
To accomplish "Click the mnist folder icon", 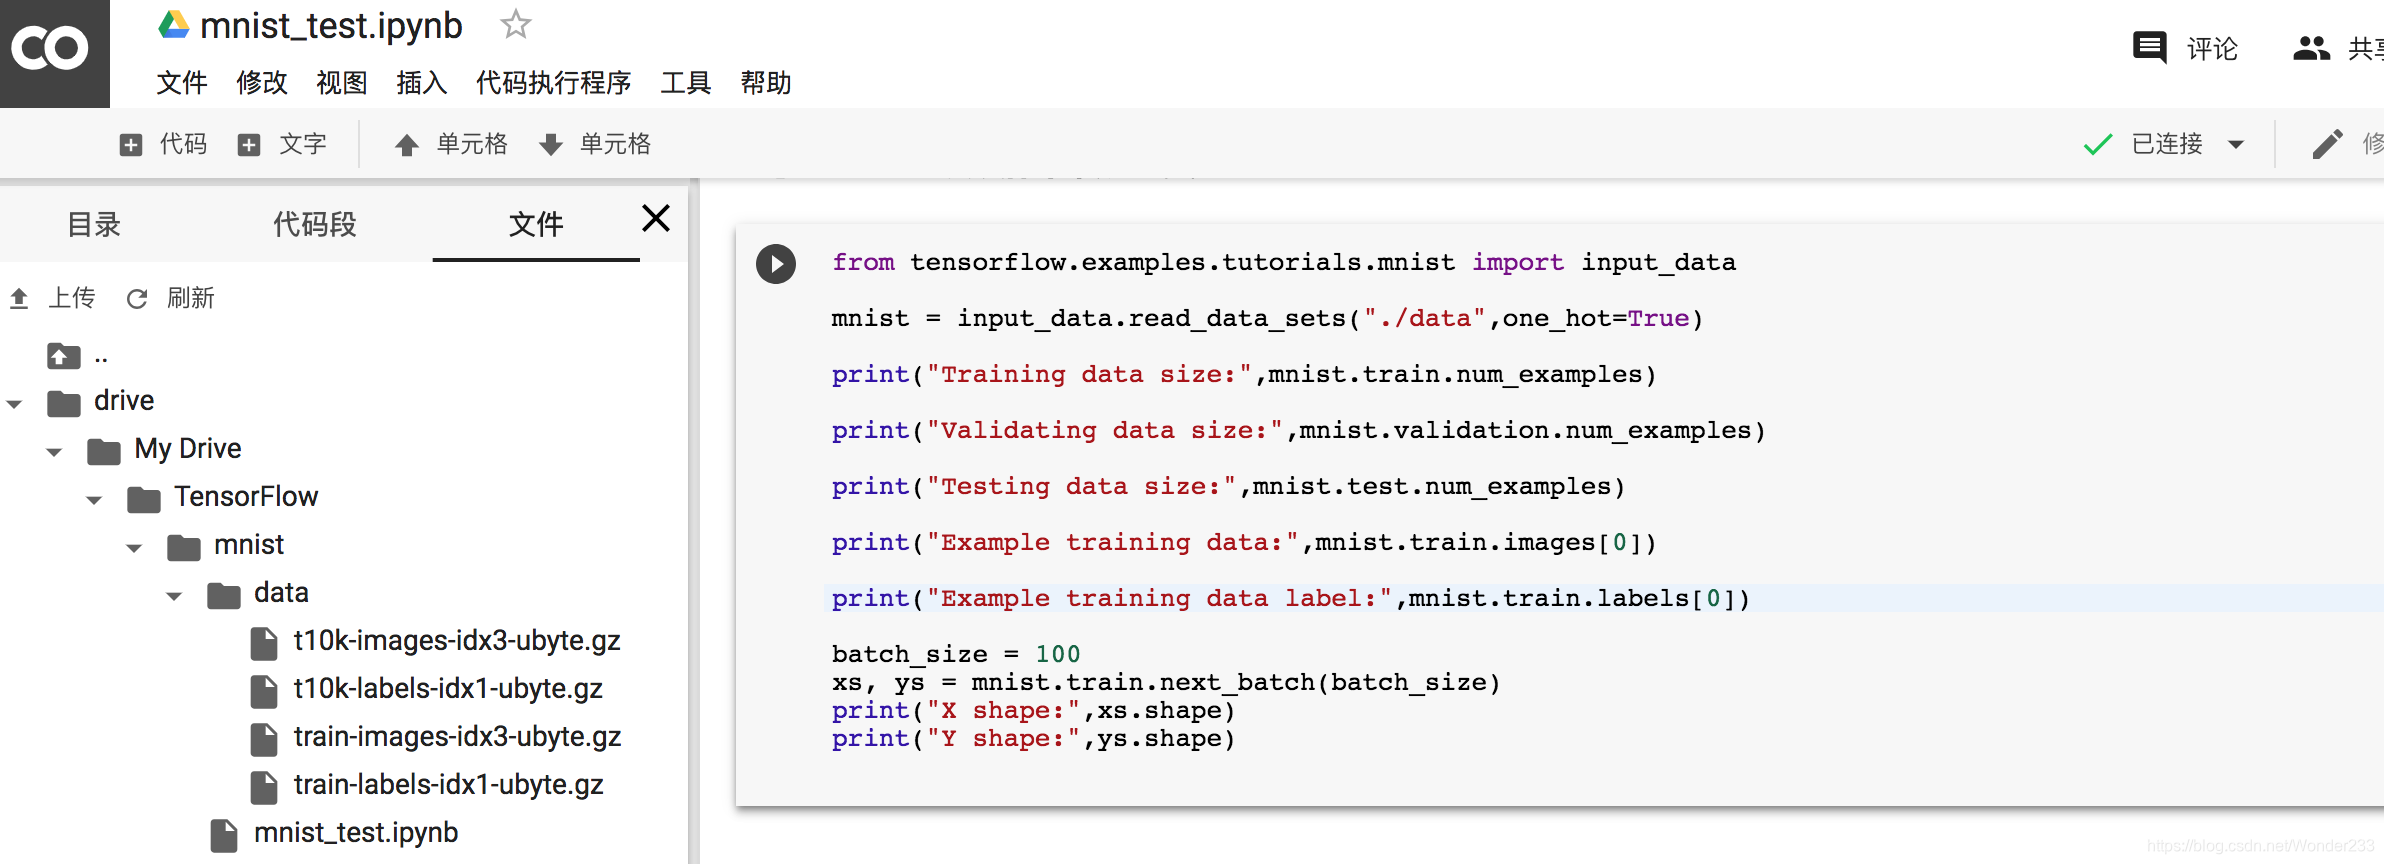I will [x=184, y=547].
